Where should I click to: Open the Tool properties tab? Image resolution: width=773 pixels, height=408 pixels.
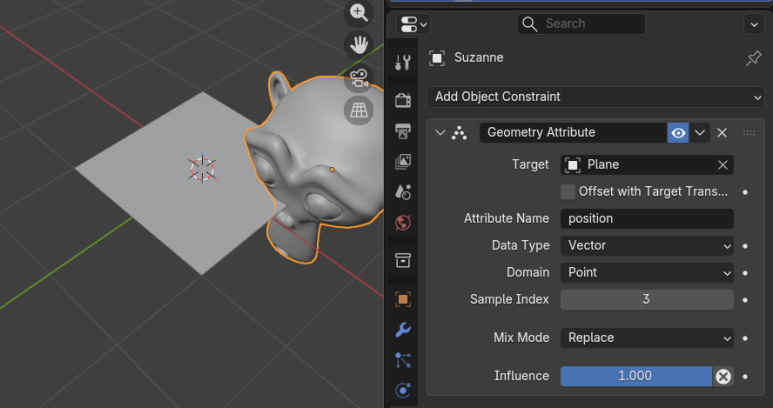coord(403,63)
